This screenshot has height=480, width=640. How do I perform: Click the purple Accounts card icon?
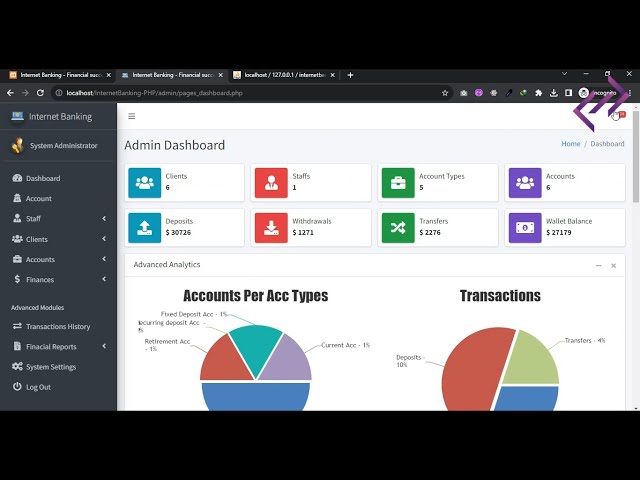tap(525, 183)
